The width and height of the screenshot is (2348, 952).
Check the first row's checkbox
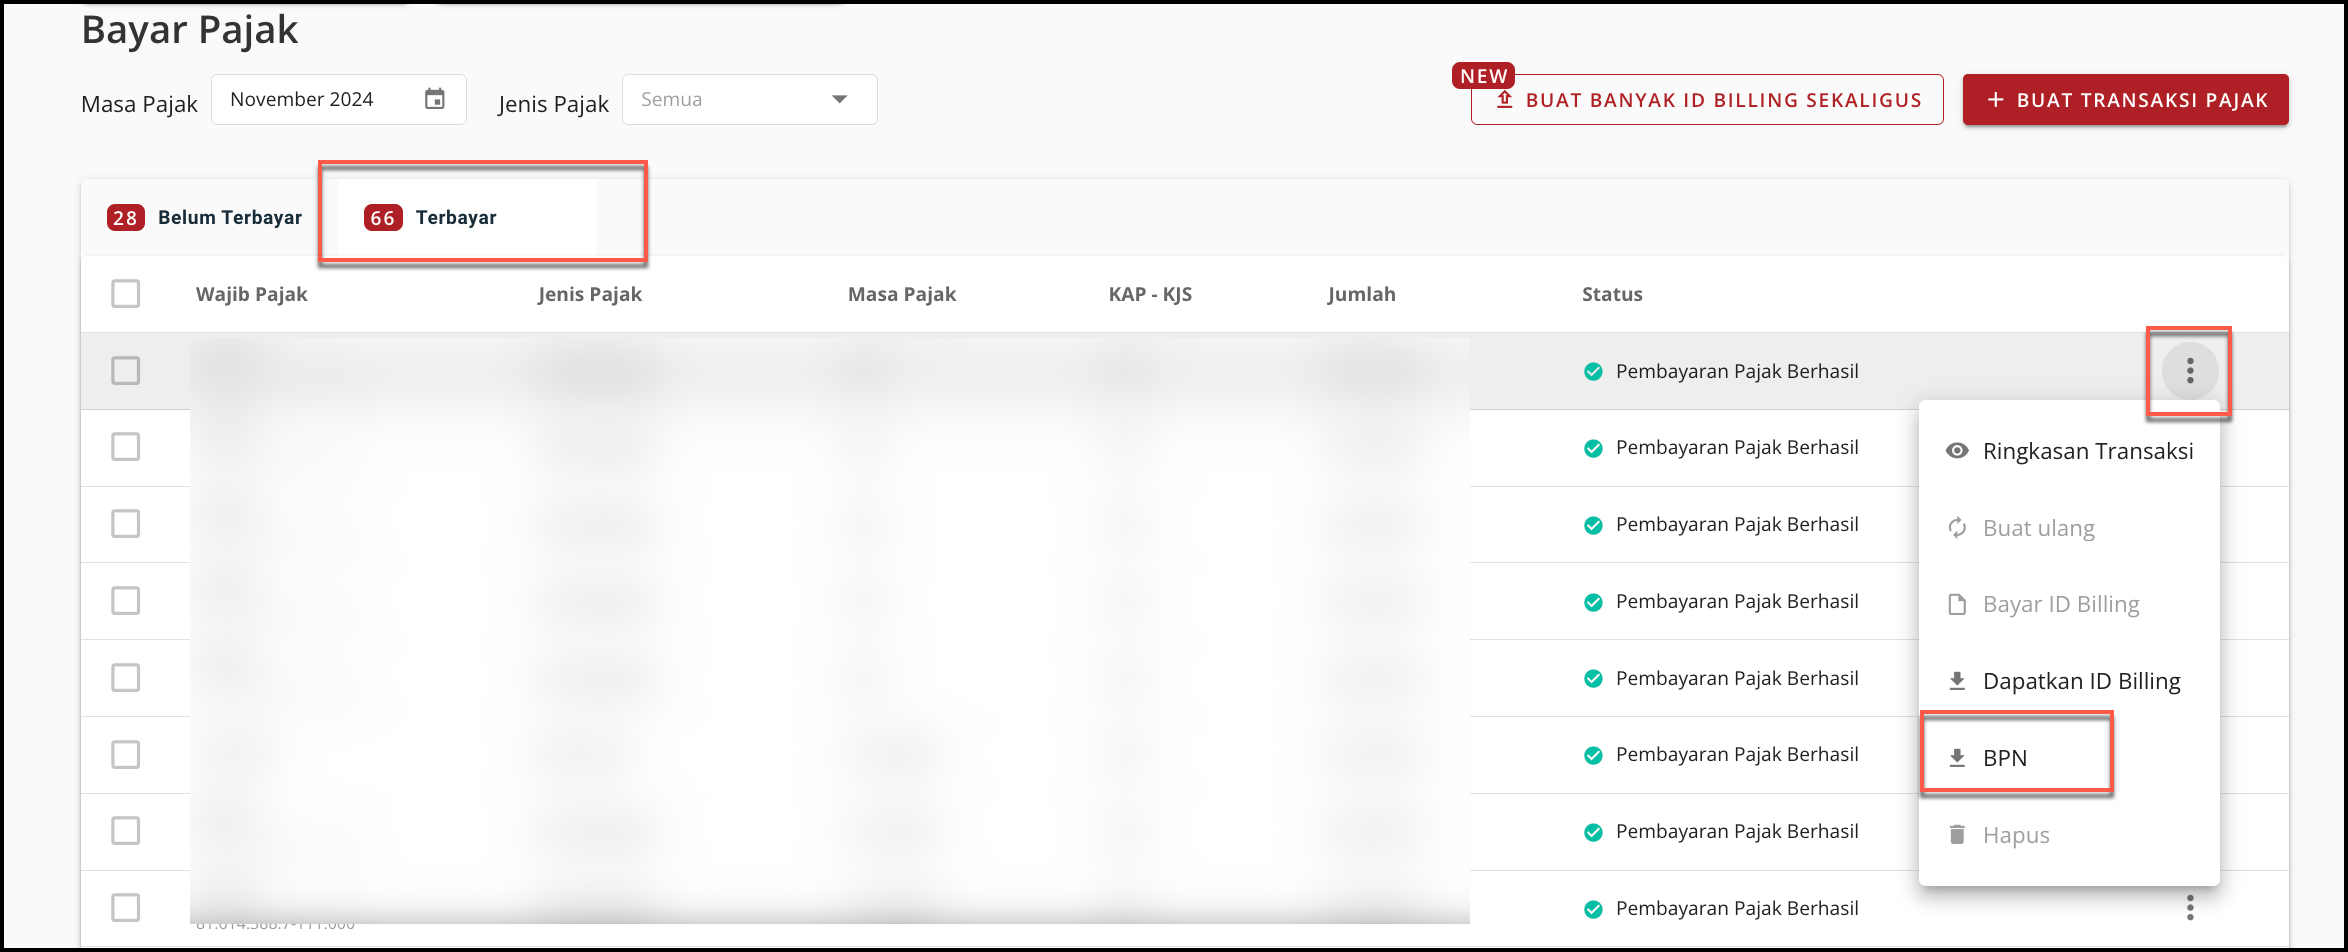126,371
